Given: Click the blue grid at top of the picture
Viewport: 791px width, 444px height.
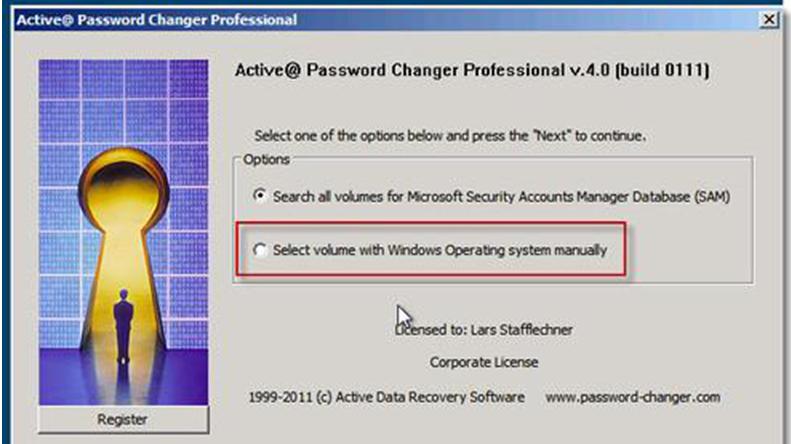Looking at the screenshot, I should pyautogui.click(x=124, y=90).
